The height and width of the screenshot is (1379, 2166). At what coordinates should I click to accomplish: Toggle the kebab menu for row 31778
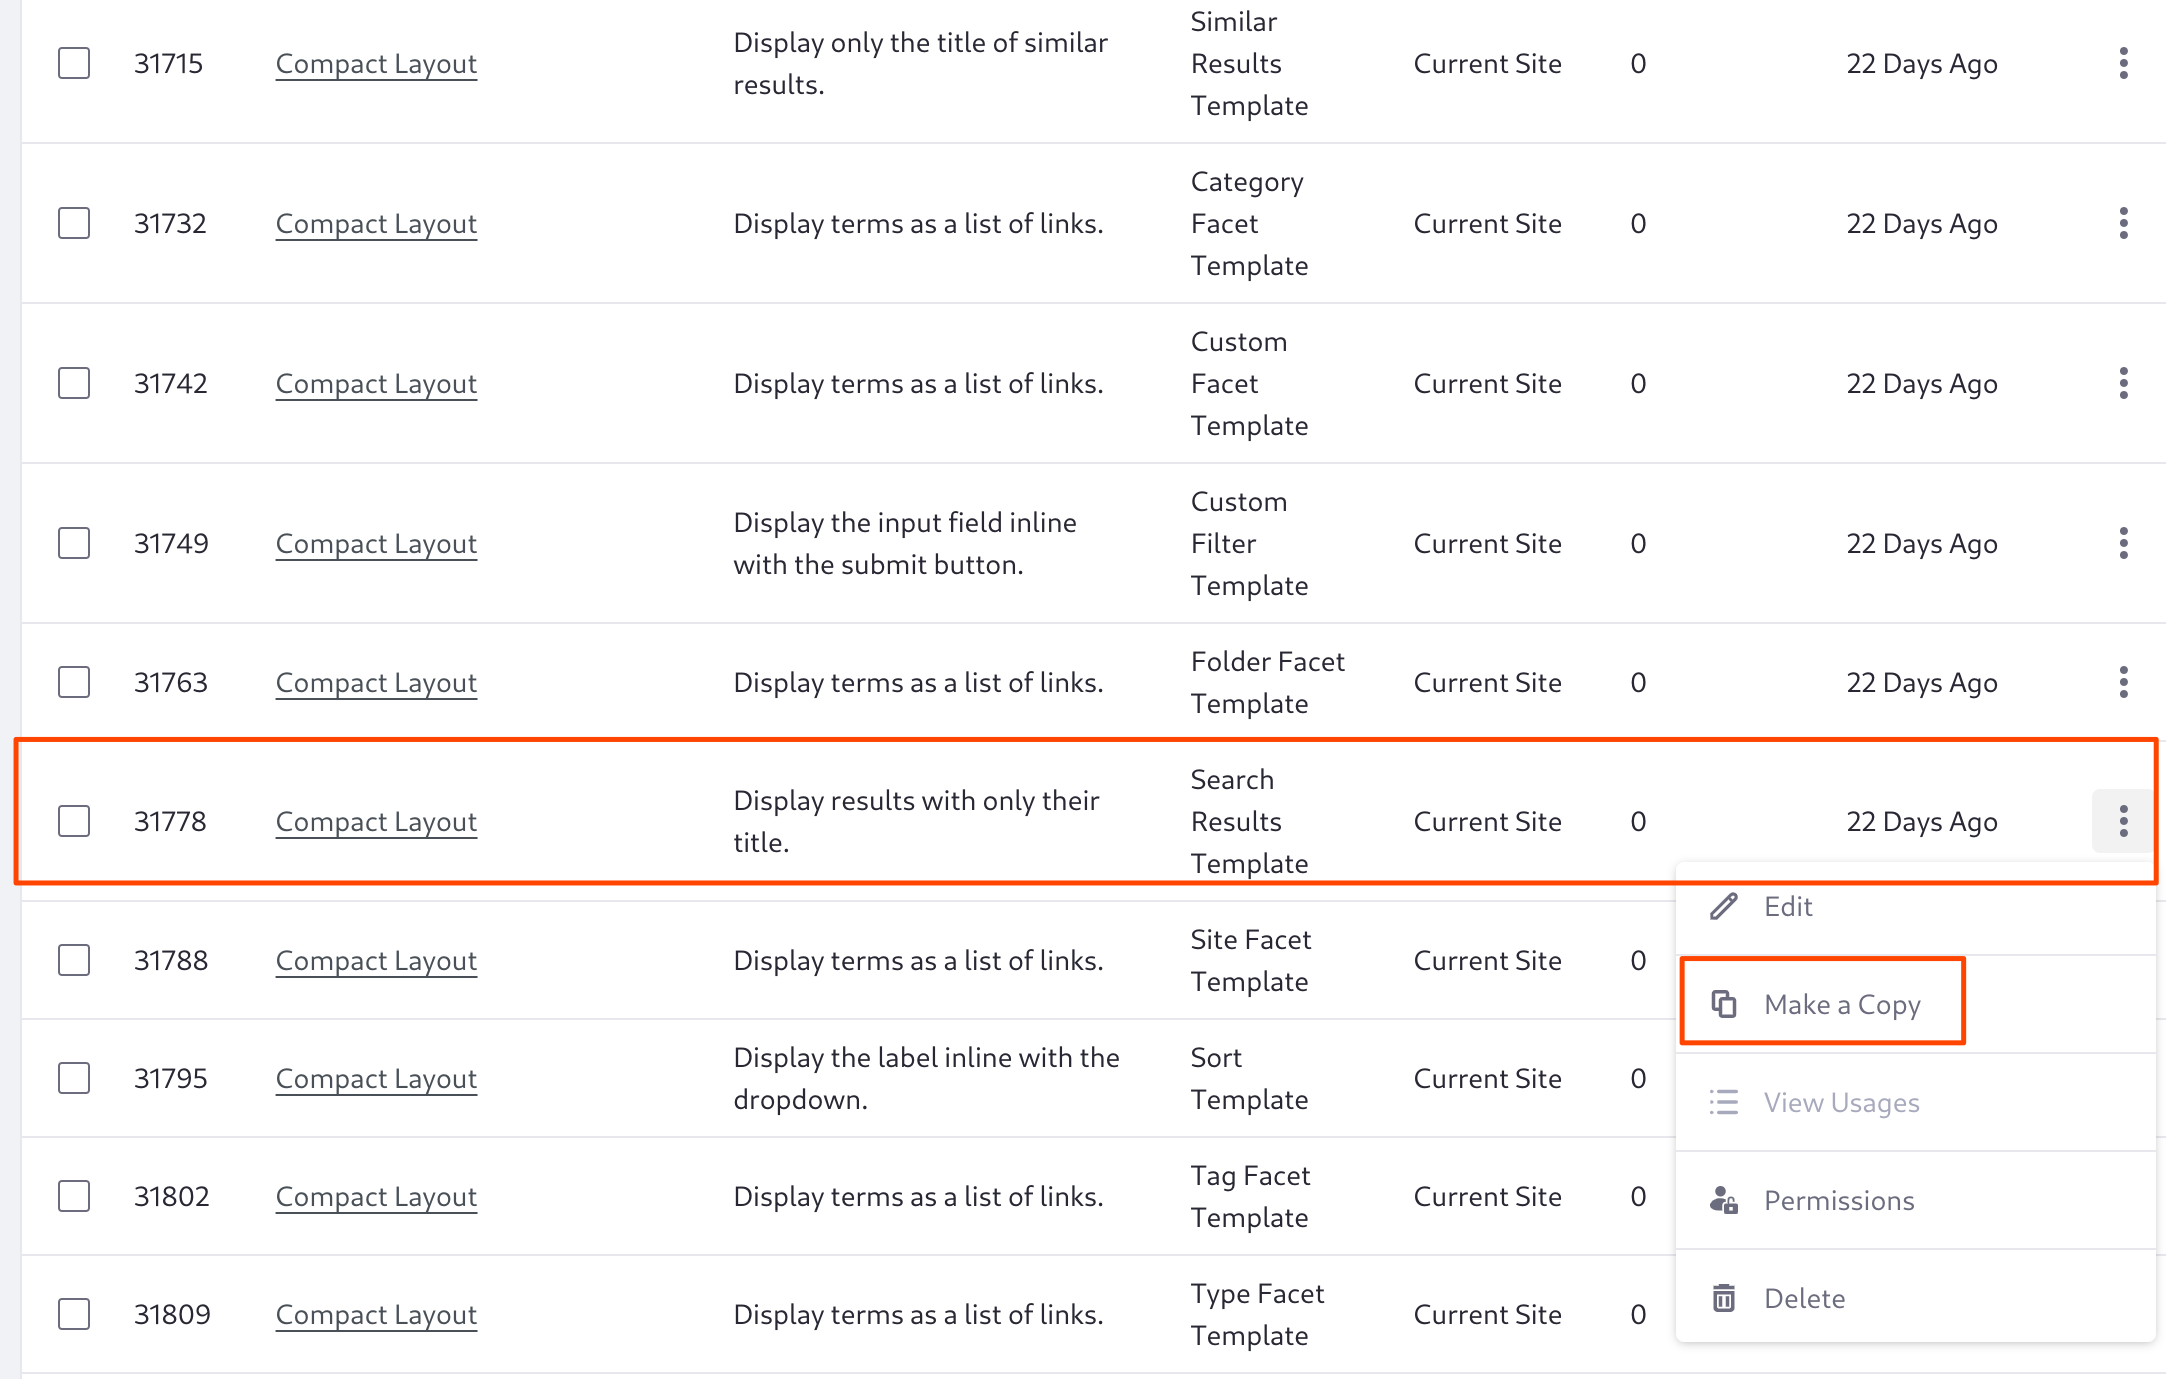(x=2123, y=821)
